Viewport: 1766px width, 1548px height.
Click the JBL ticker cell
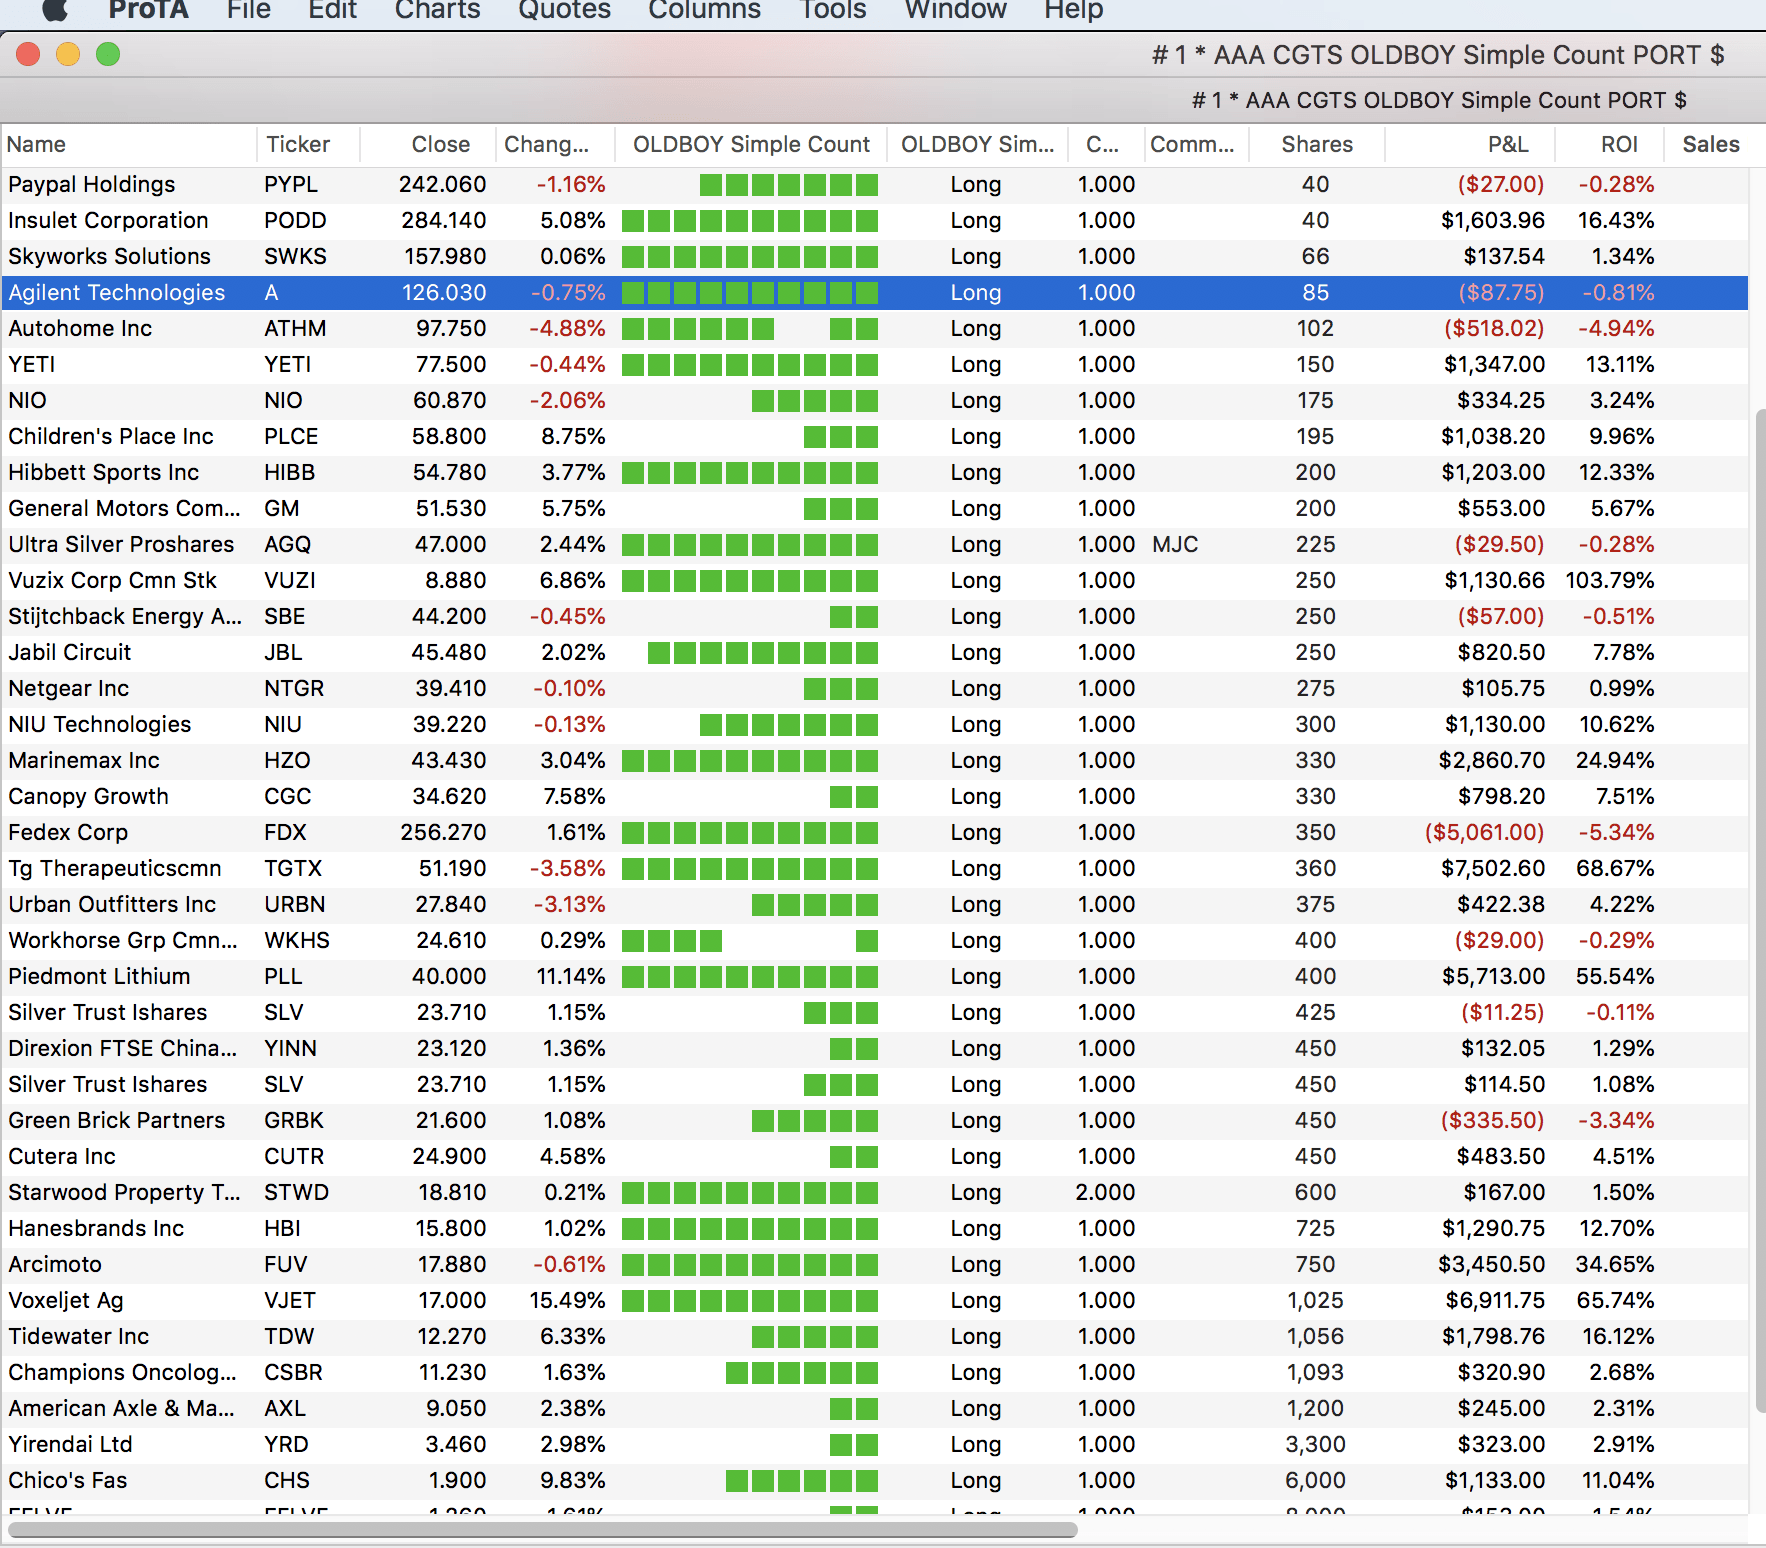[283, 652]
